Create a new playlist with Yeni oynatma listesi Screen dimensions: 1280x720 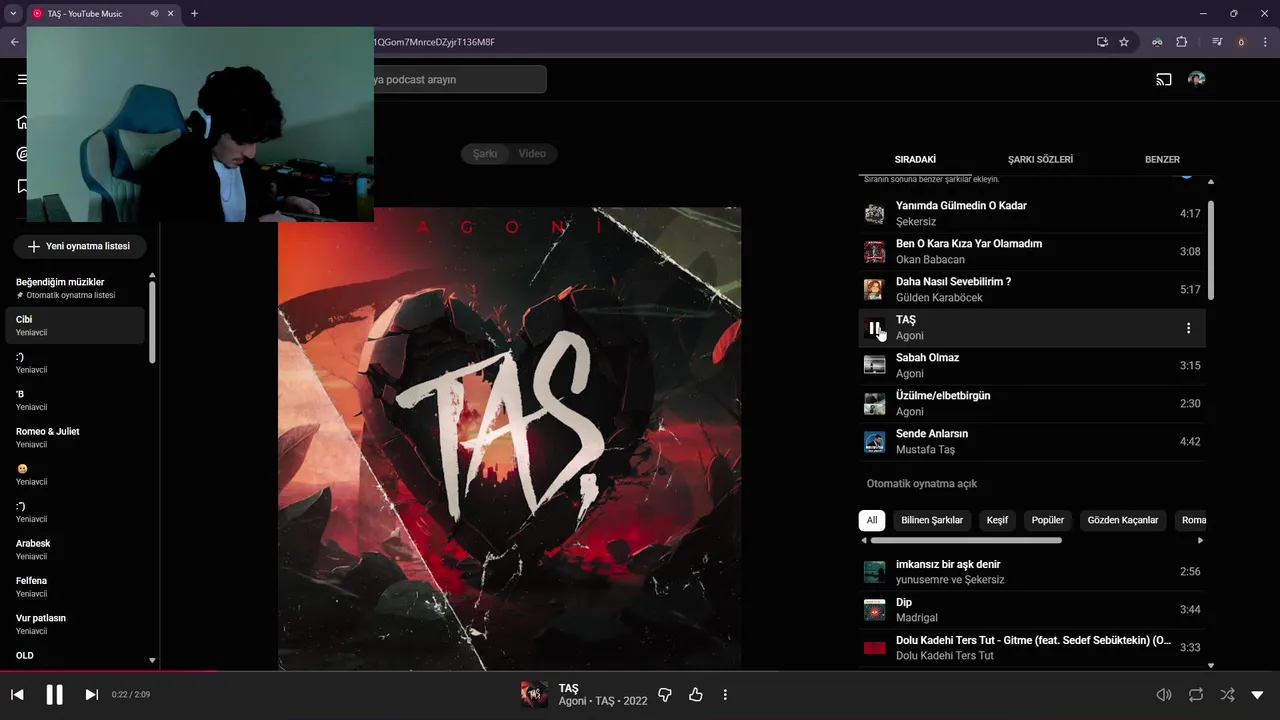79,246
